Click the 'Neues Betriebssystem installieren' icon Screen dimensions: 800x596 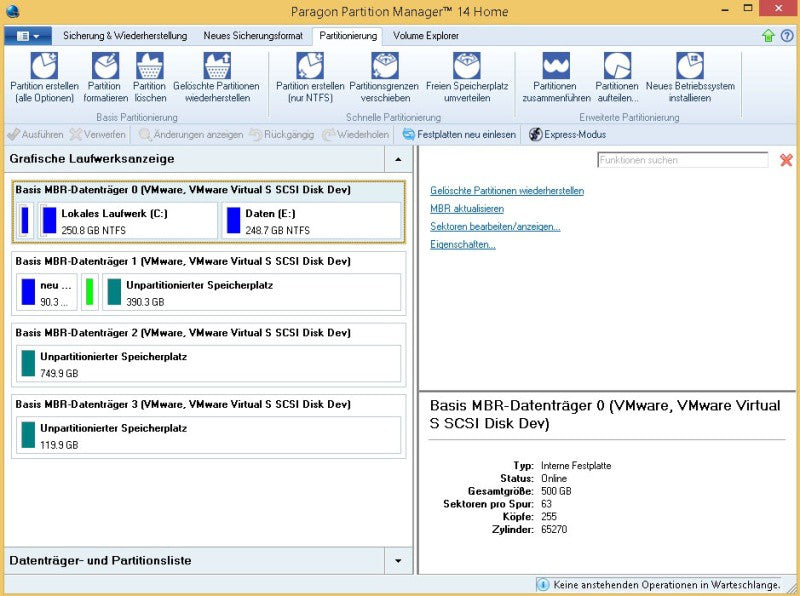tap(690, 66)
